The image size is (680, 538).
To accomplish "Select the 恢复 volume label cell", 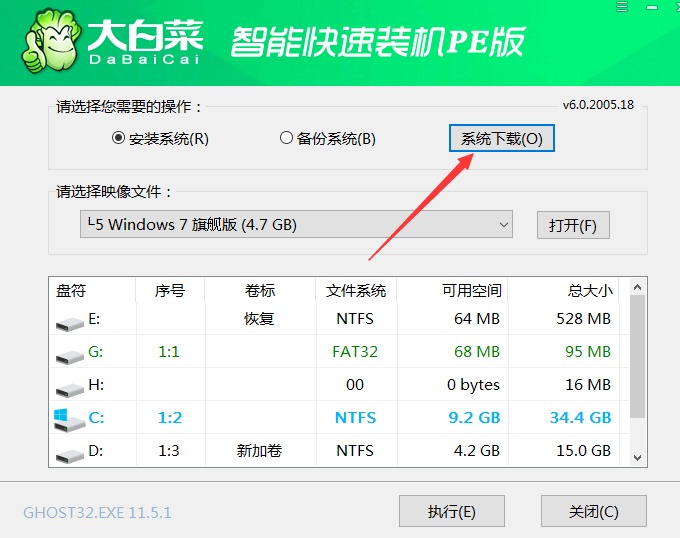I will click(x=259, y=319).
